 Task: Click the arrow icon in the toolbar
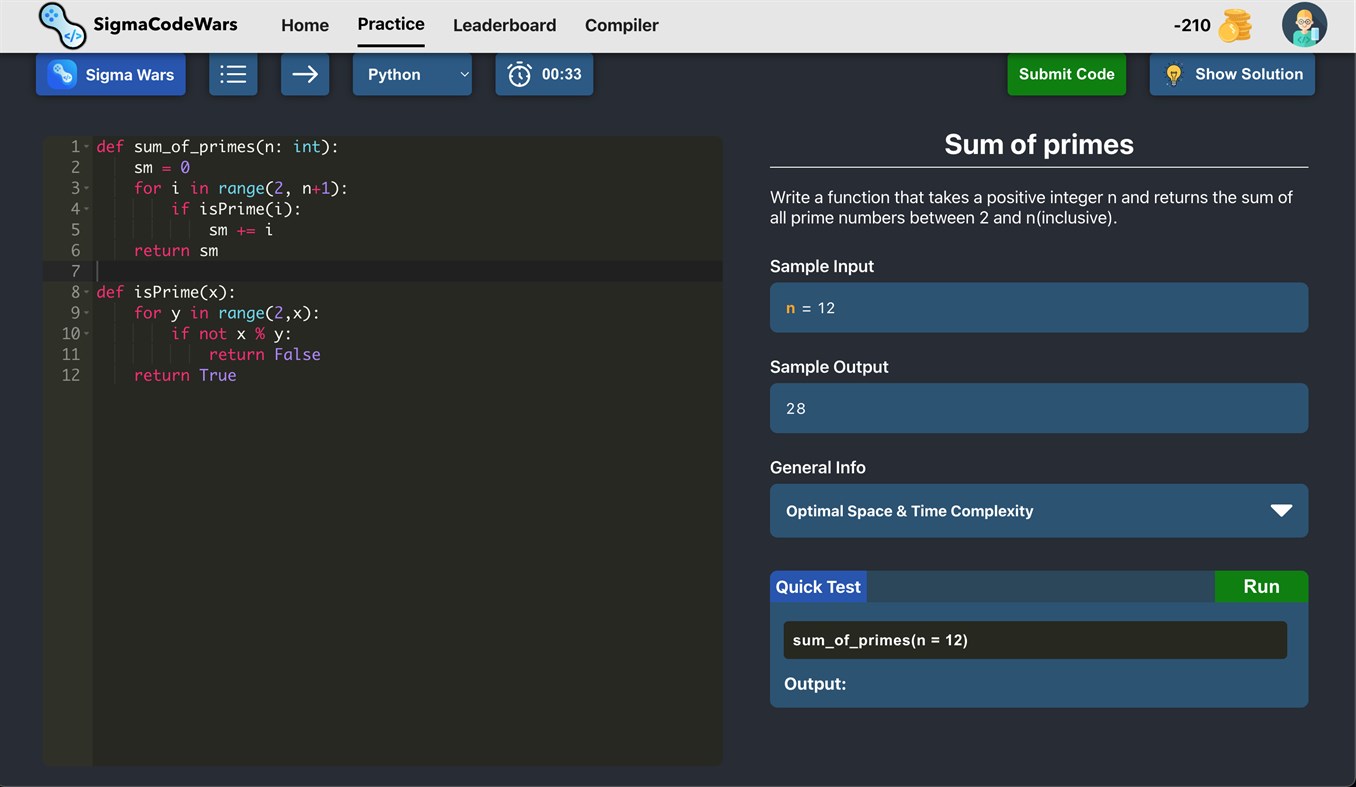click(304, 73)
